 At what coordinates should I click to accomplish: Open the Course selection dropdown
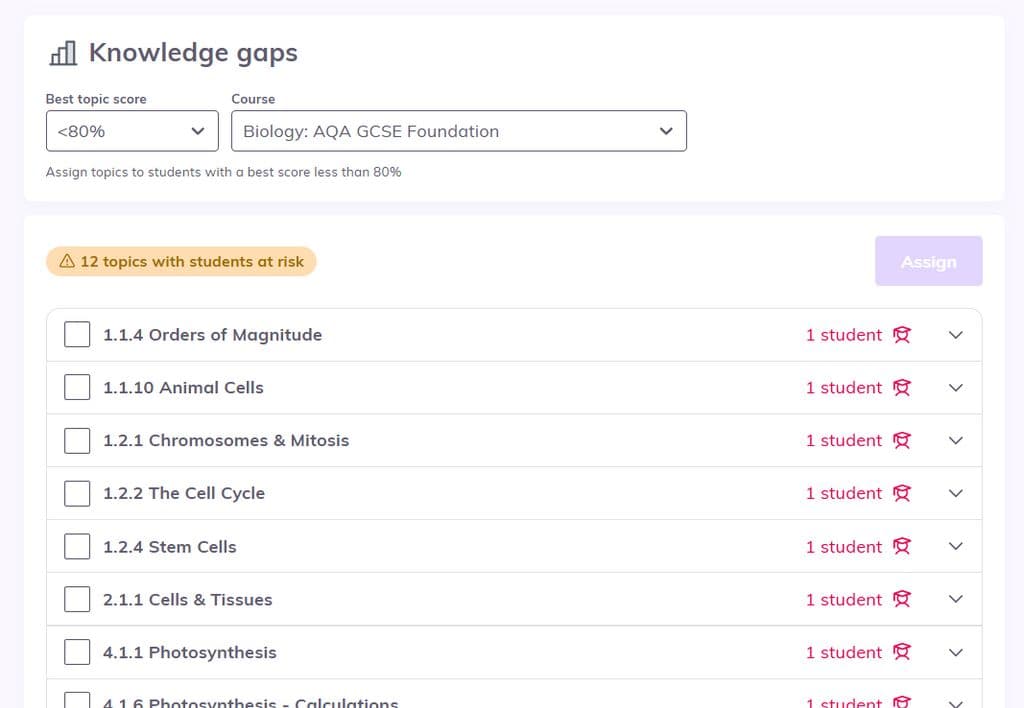tap(458, 130)
